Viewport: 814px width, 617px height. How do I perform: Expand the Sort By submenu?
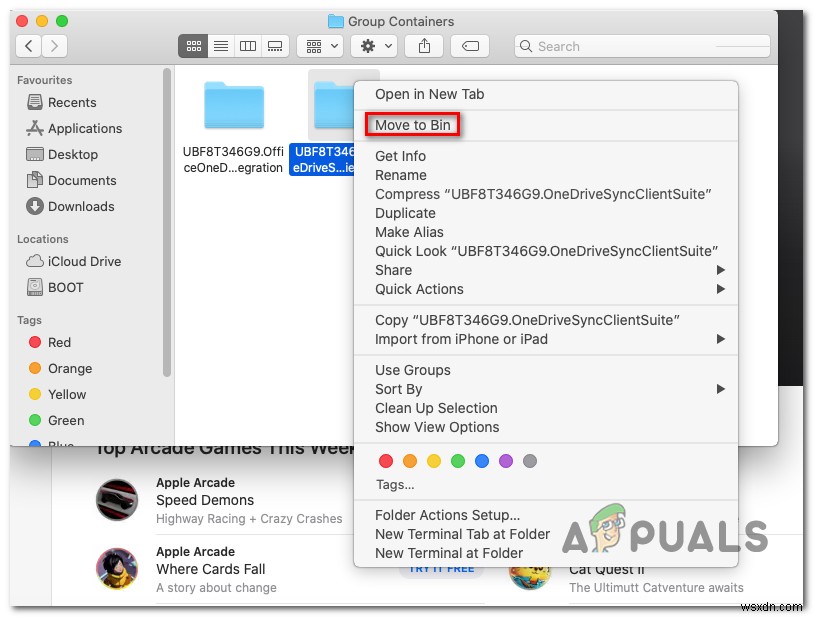pos(398,389)
